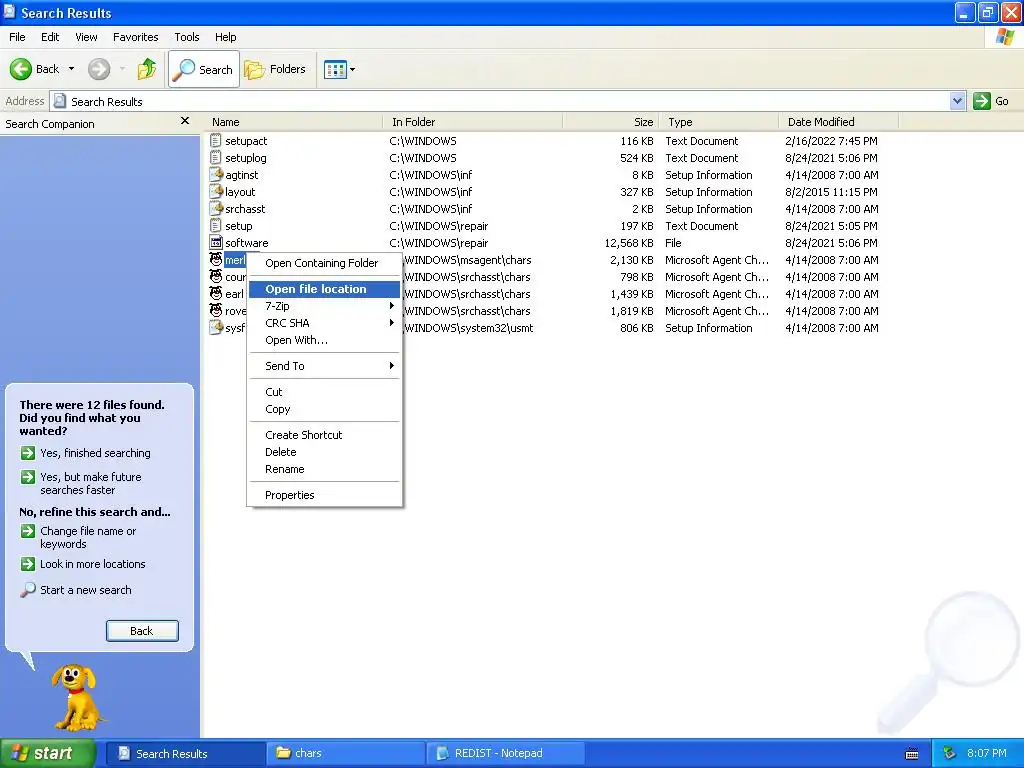Select the srchasst setup information icon

tap(216, 208)
